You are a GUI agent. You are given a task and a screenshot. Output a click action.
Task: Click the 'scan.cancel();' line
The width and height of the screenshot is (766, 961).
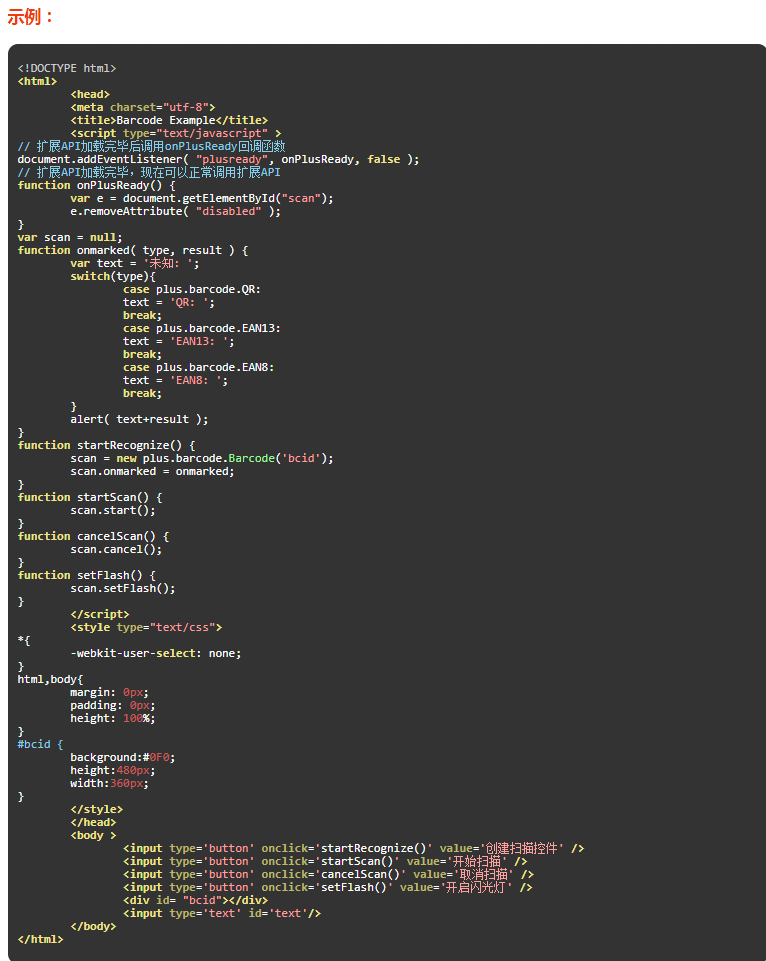116,549
